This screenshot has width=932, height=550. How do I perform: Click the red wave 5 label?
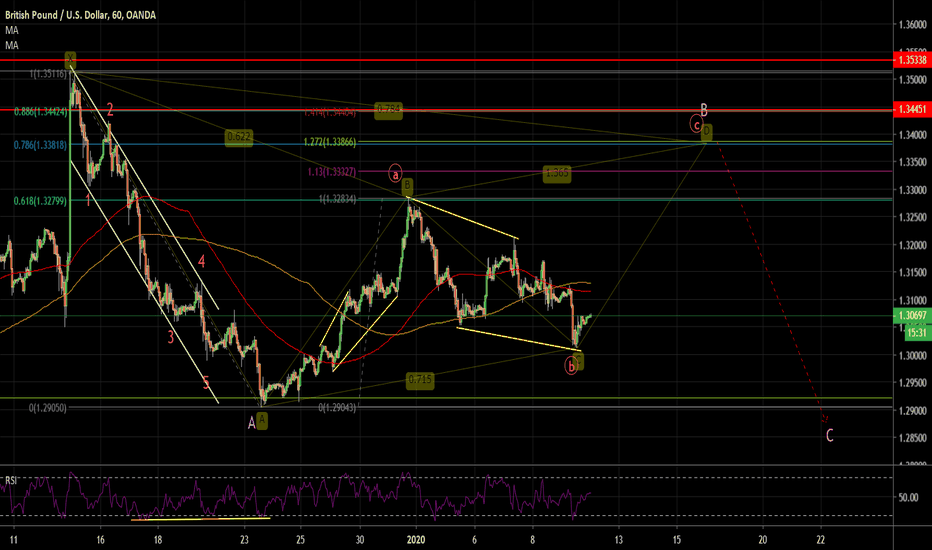[x=206, y=383]
